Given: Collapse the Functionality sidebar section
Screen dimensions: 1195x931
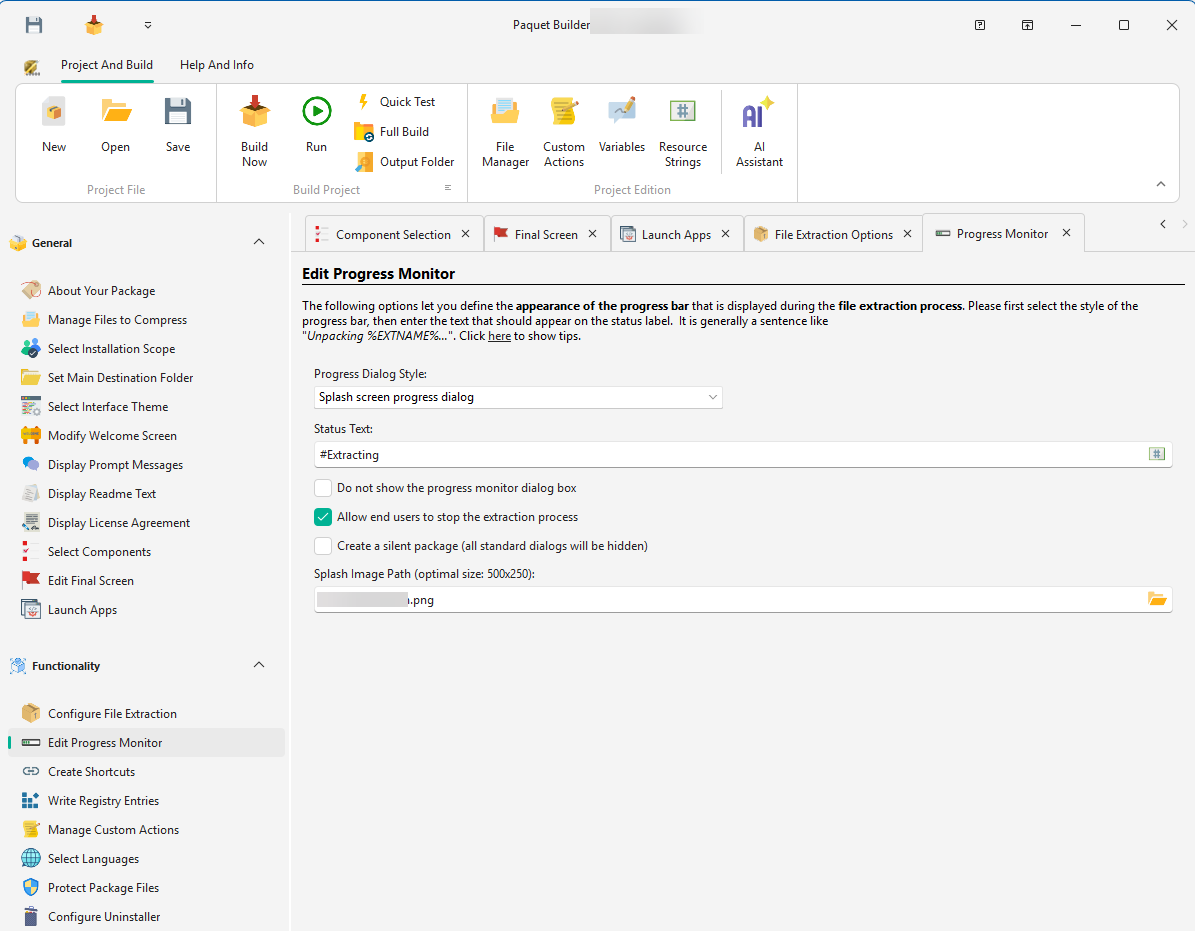Looking at the screenshot, I should coord(258,664).
